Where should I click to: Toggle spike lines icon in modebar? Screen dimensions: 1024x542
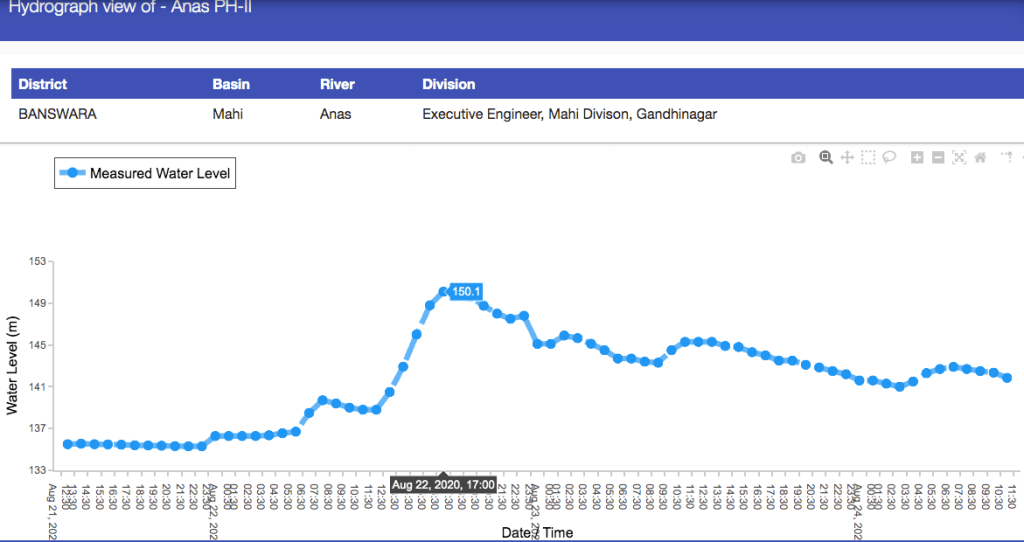[x=1007, y=157]
